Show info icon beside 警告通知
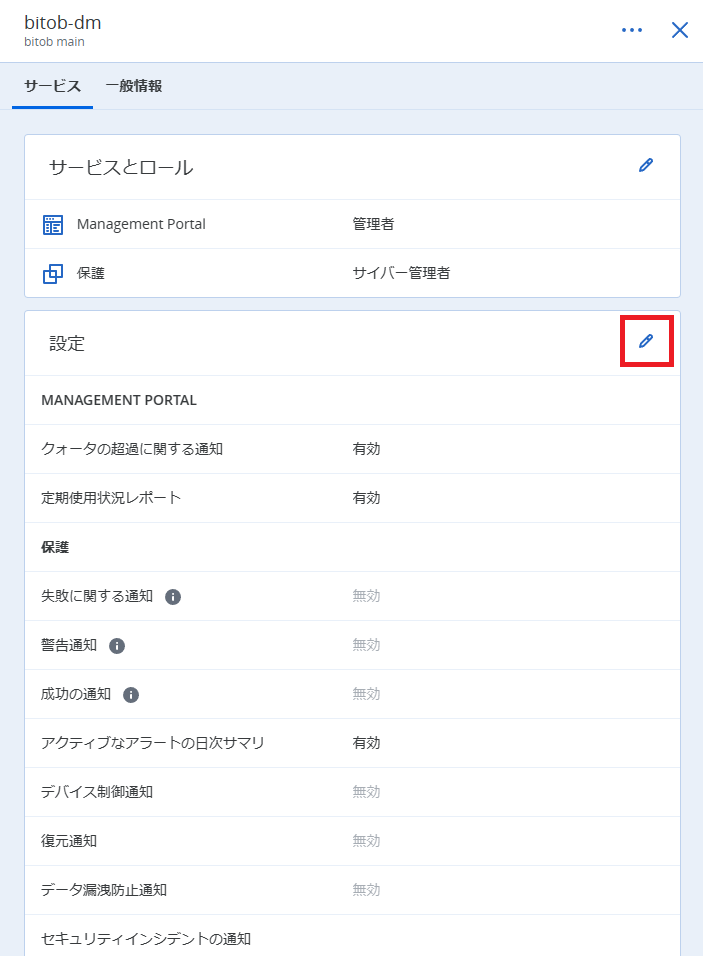This screenshot has height=956, width=703. pos(117,646)
